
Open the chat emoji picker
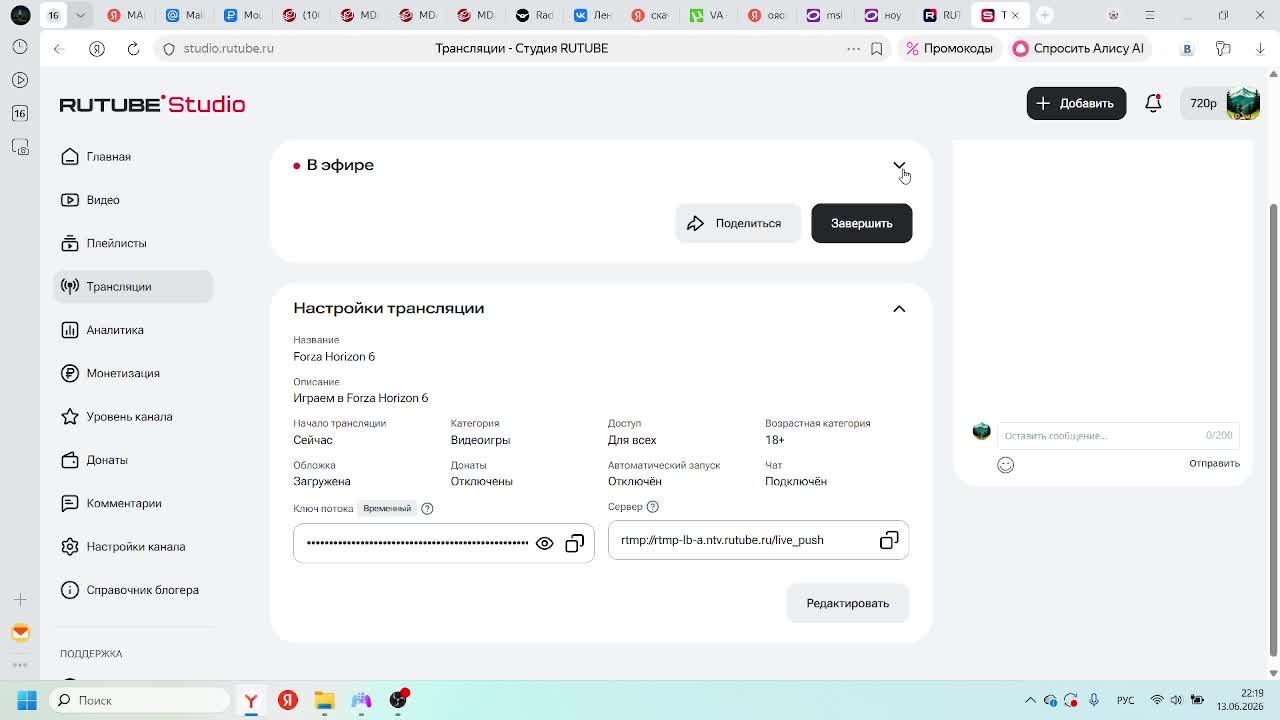click(1006, 465)
